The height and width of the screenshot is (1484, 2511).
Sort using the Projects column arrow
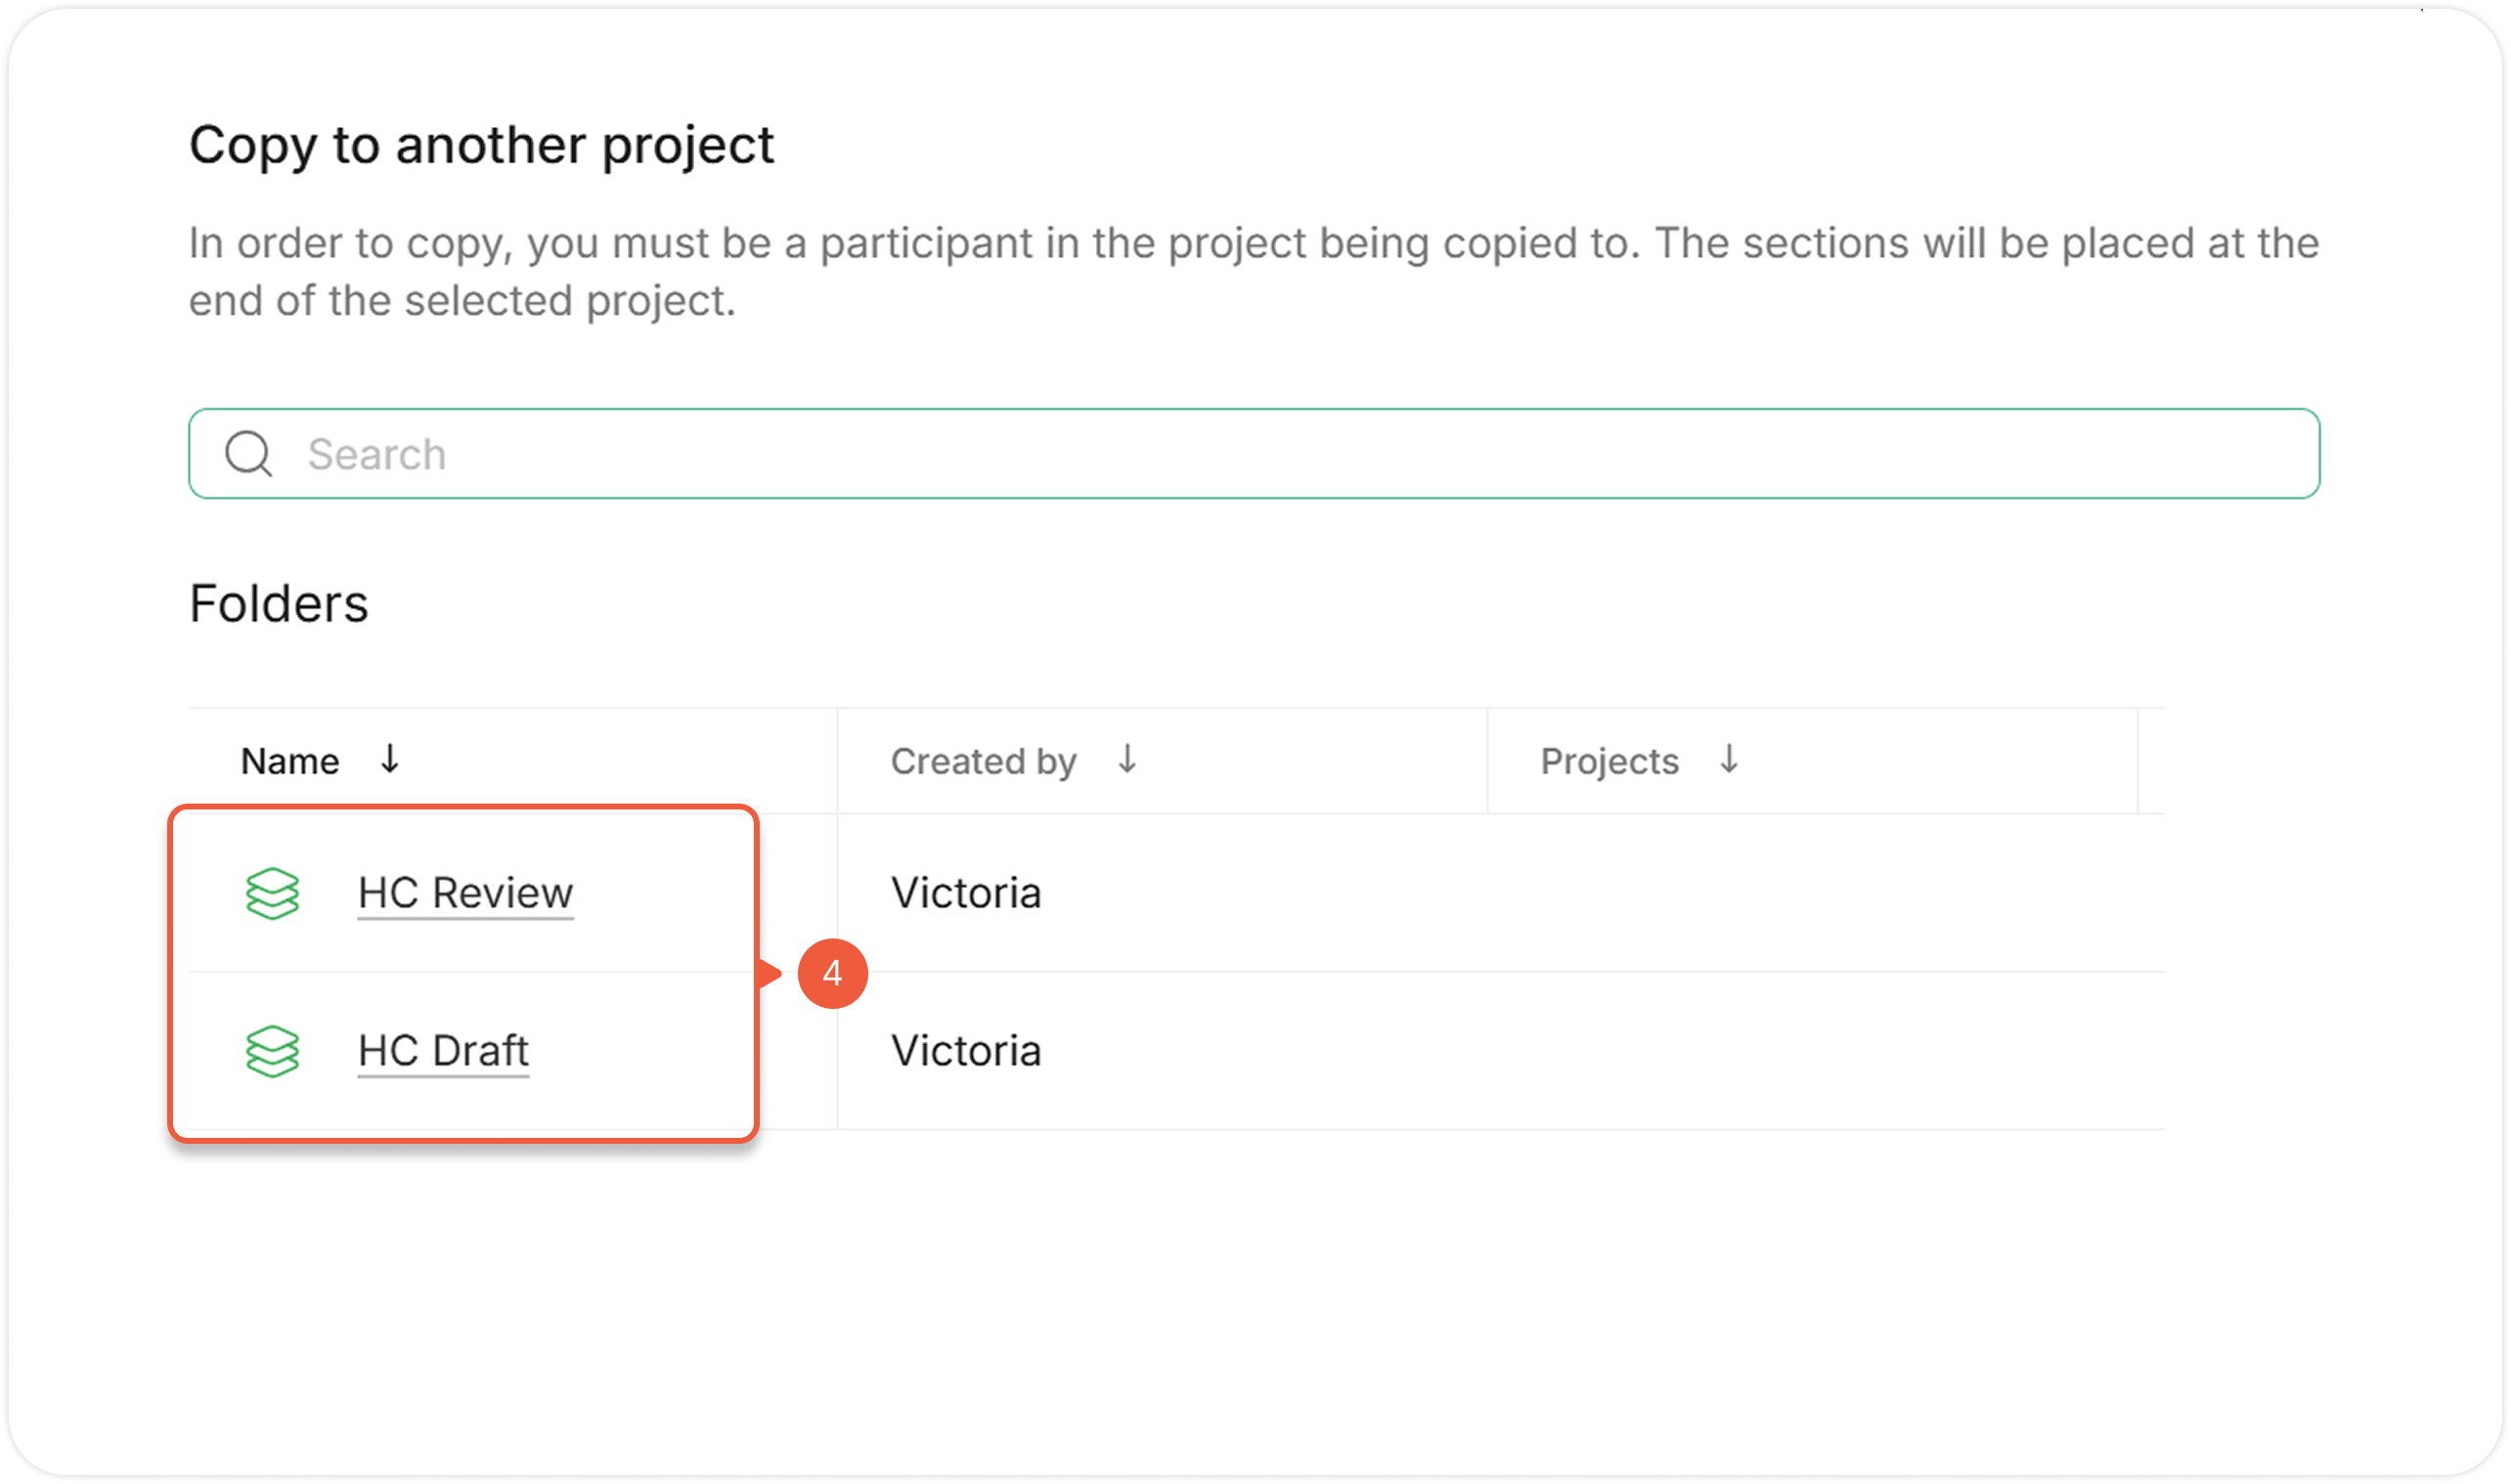(1729, 759)
